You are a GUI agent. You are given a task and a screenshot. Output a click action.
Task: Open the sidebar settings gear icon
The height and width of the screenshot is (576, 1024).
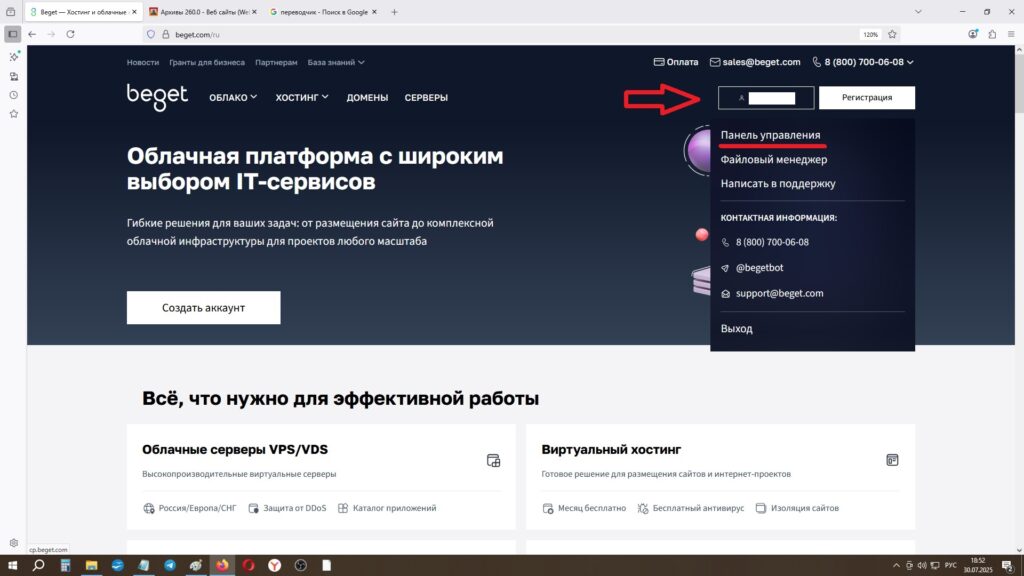coord(14,543)
